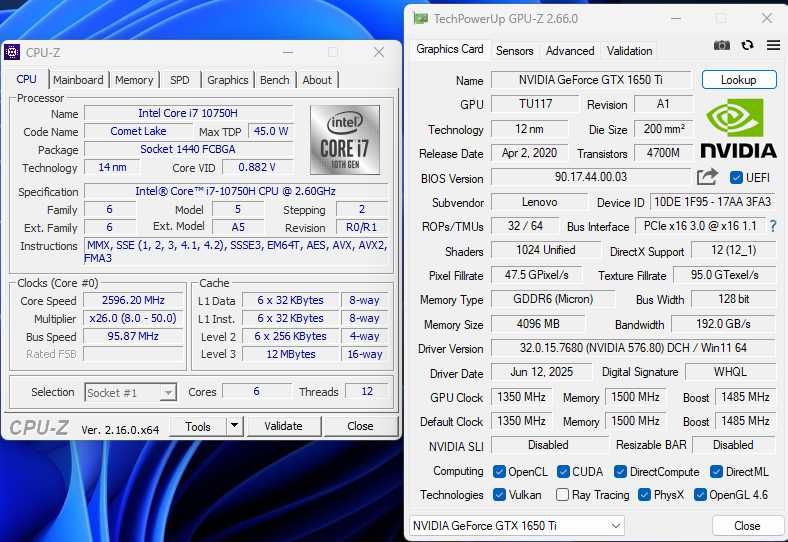Click the Release Date Apr 2, 2020 field
788x542 pixels.
[529, 153]
